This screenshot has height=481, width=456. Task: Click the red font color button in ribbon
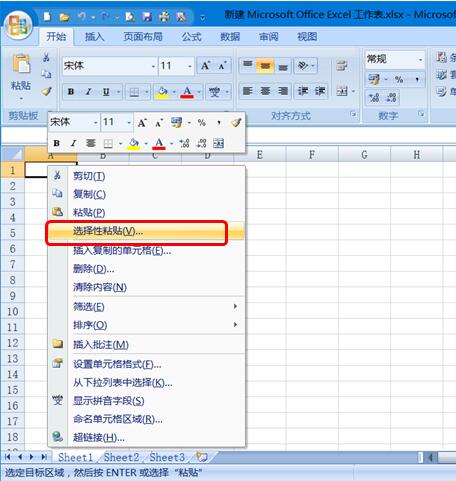(x=187, y=92)
